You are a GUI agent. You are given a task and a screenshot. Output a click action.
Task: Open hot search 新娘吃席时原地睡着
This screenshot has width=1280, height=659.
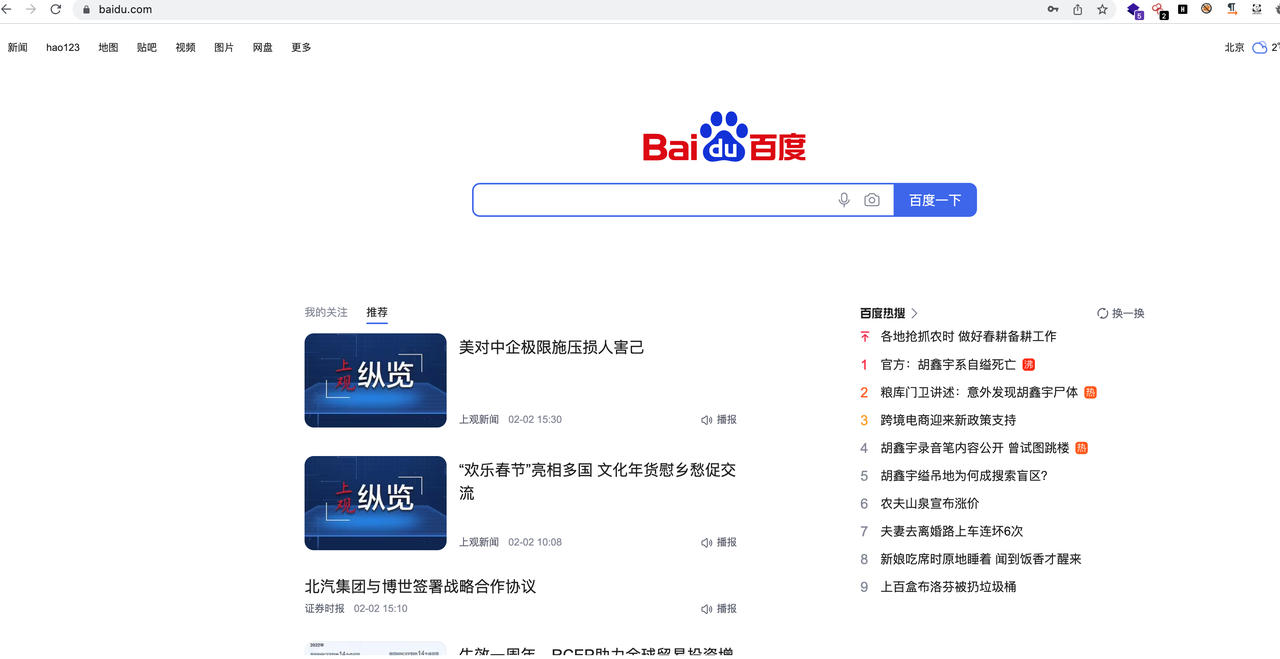[981, 559]
